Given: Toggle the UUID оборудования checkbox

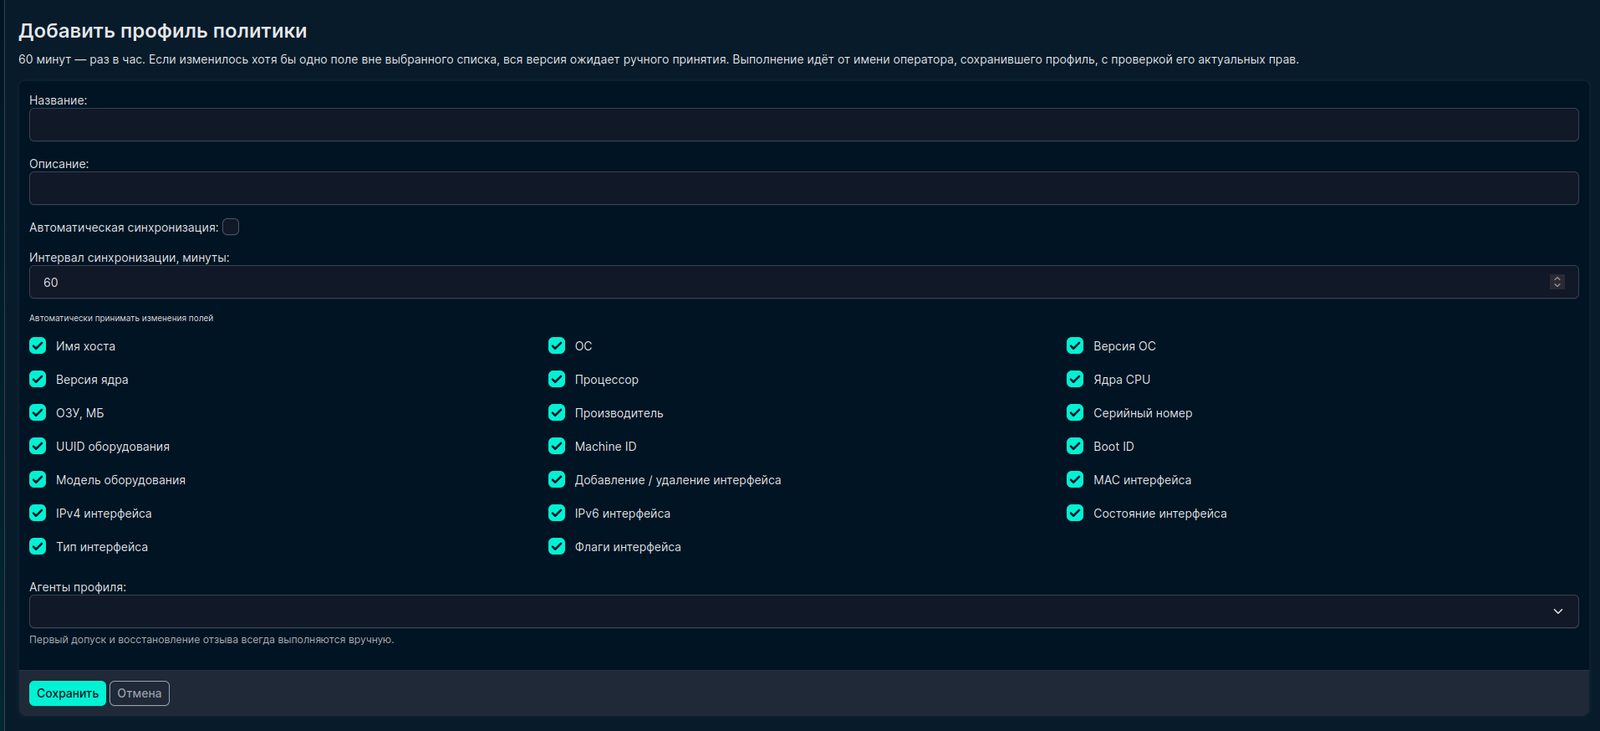Looking at the screenshot, I should 38,446.
